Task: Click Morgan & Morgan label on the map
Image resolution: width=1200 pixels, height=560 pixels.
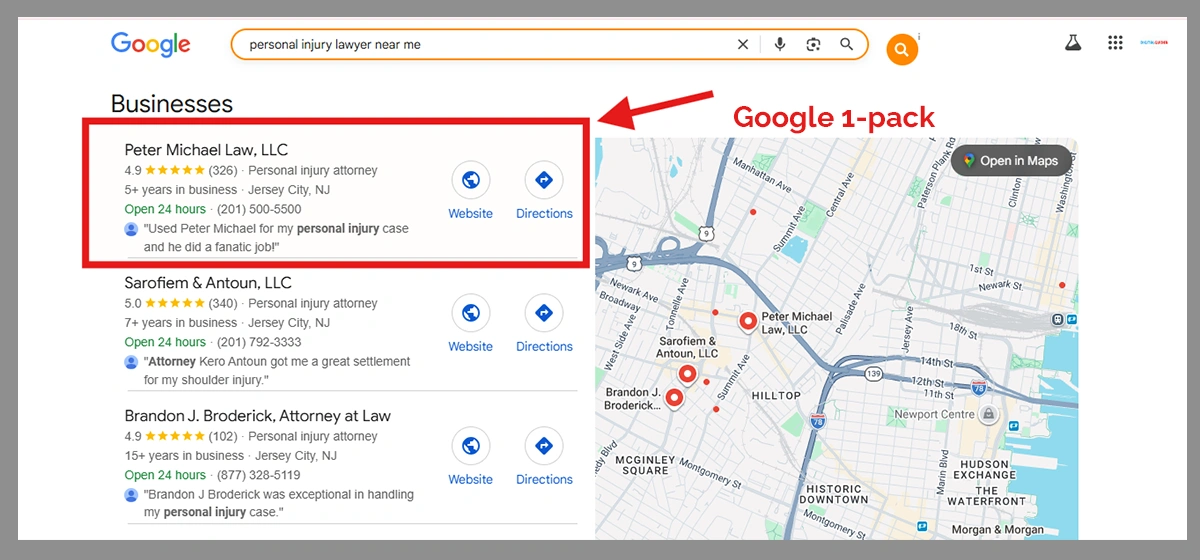Action: [999, 529]
